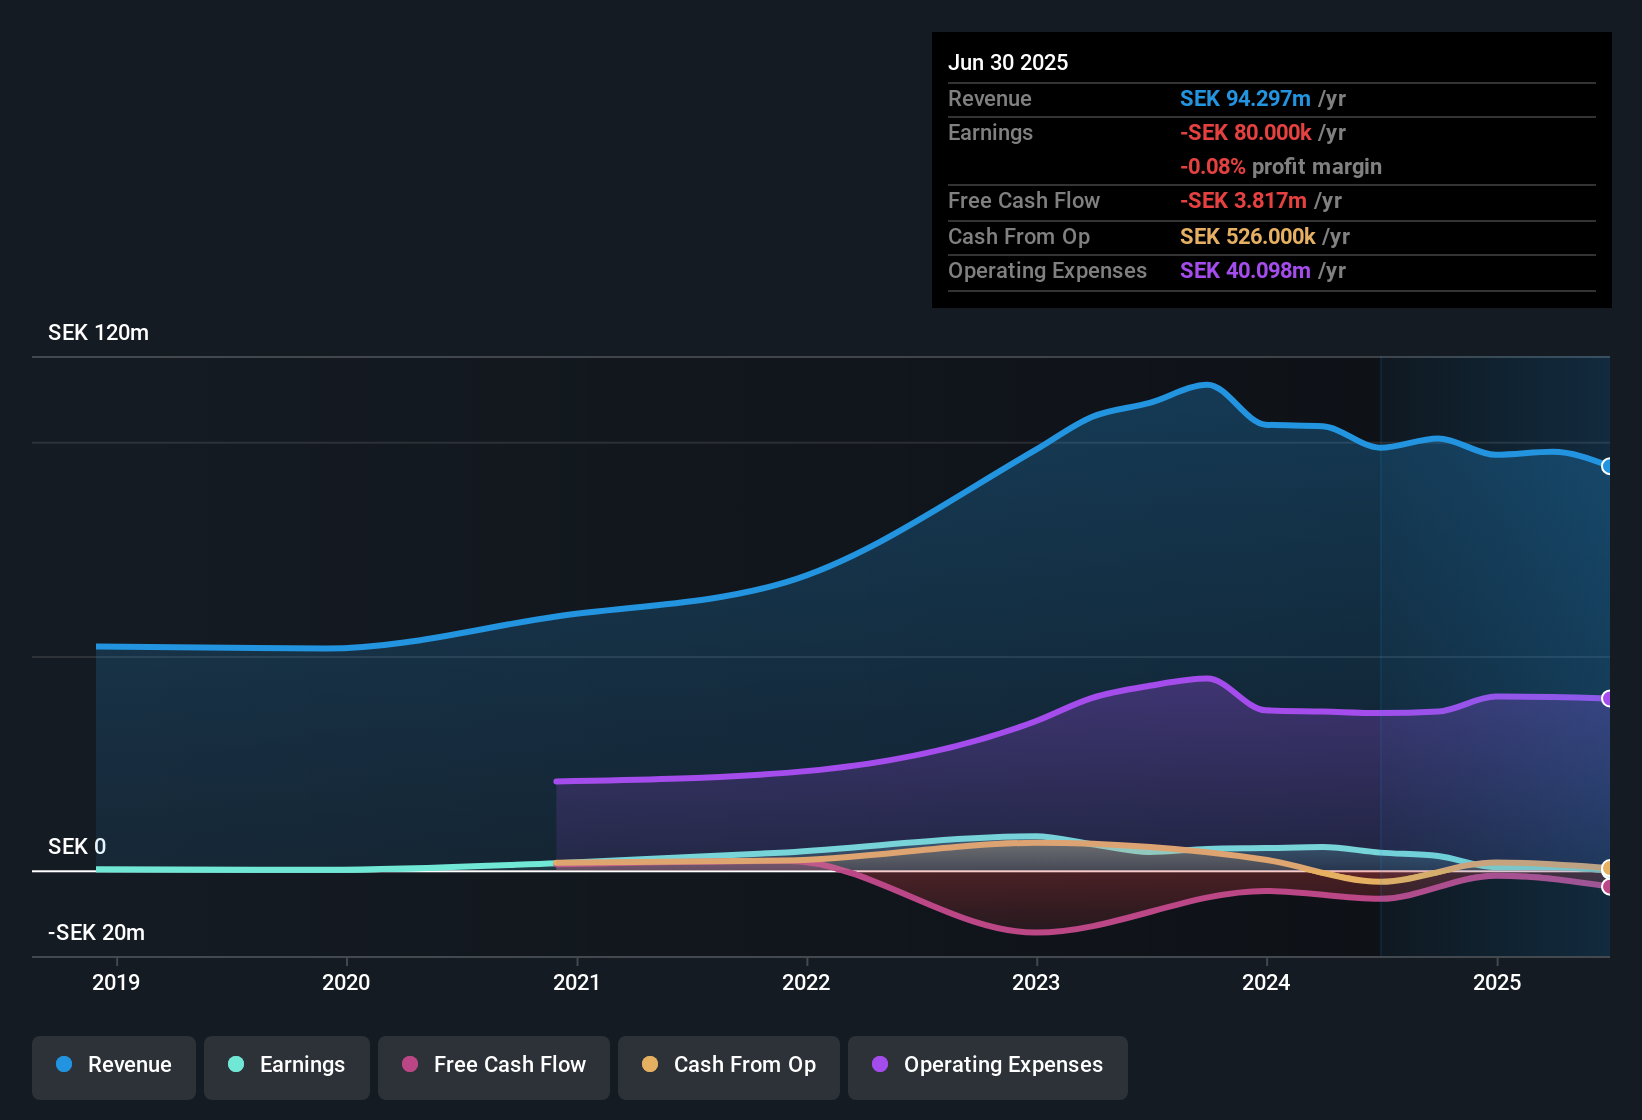Select the 2025 year label
This screenshot has width=1642, height=1120.
coord(1498,982)
